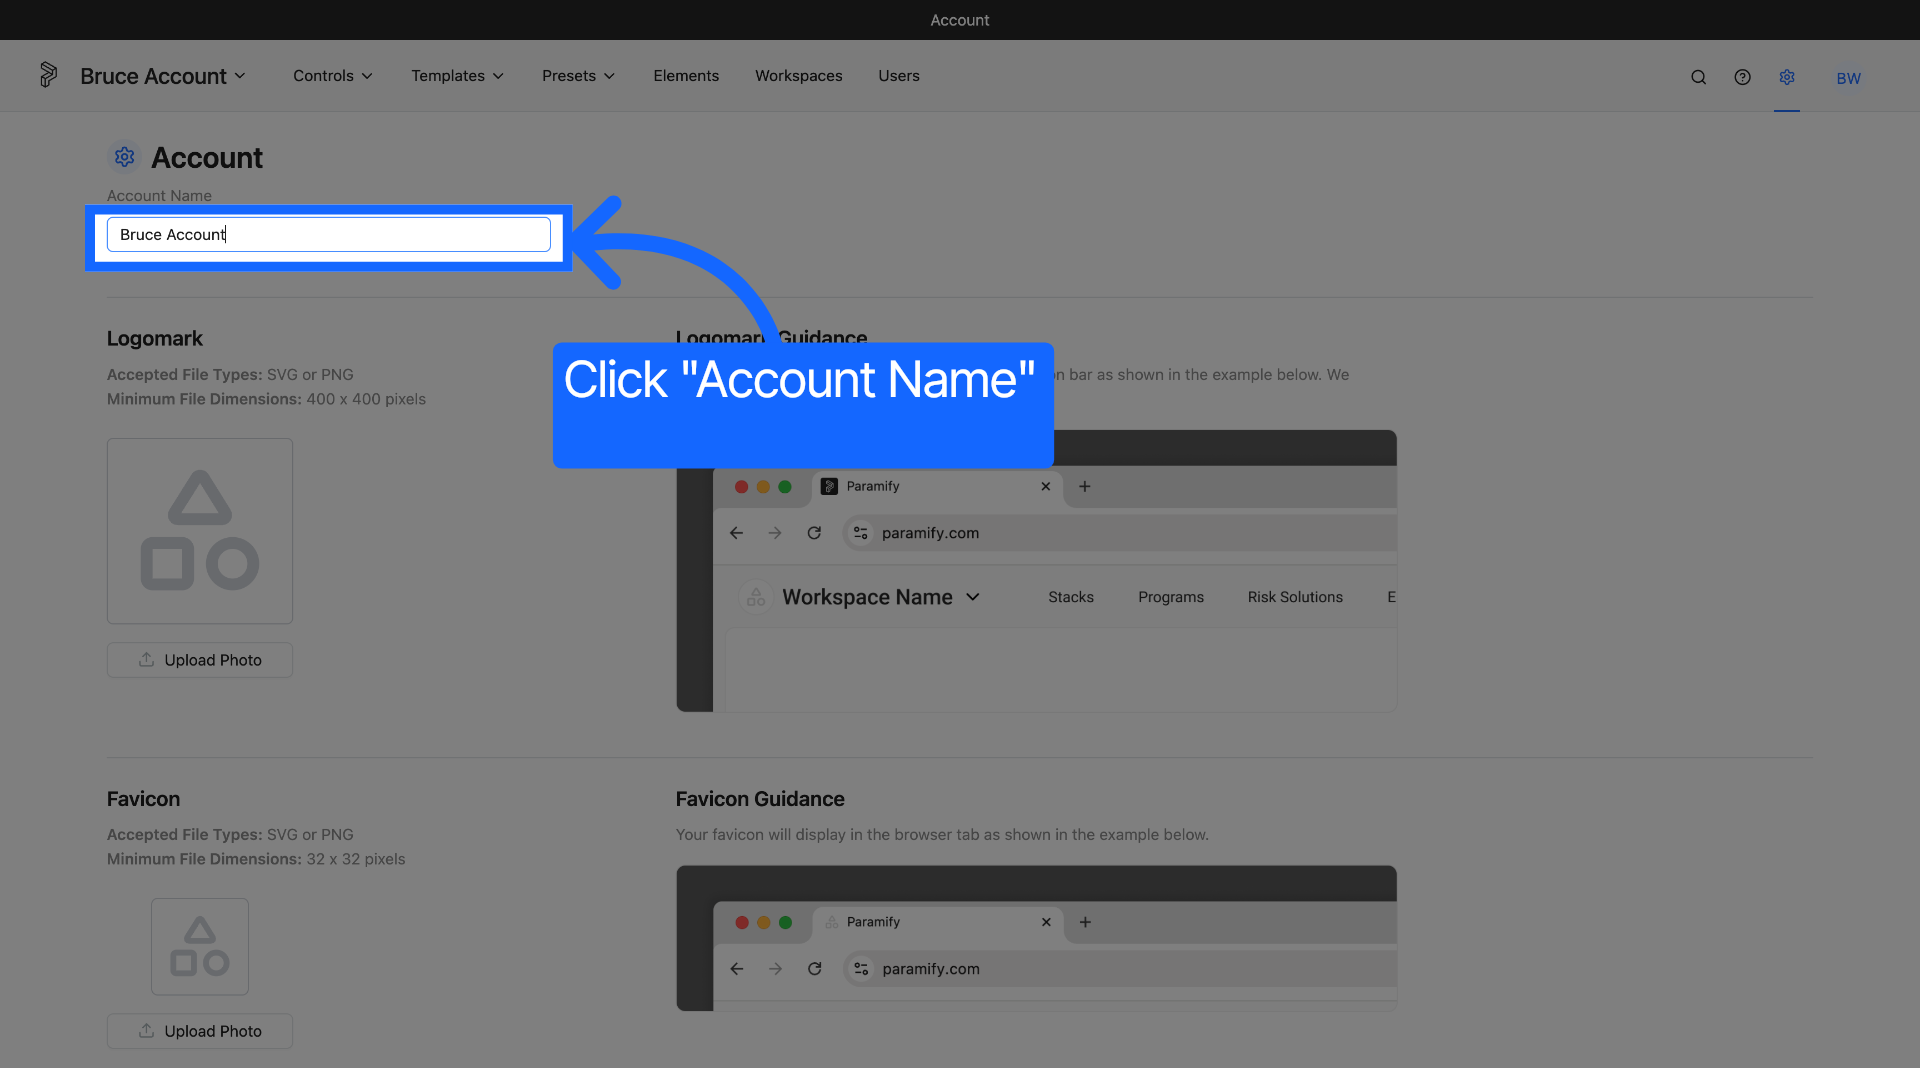Open the help question mark icon
This screenshot has height=1068, width=1920.
point(1742,77)
